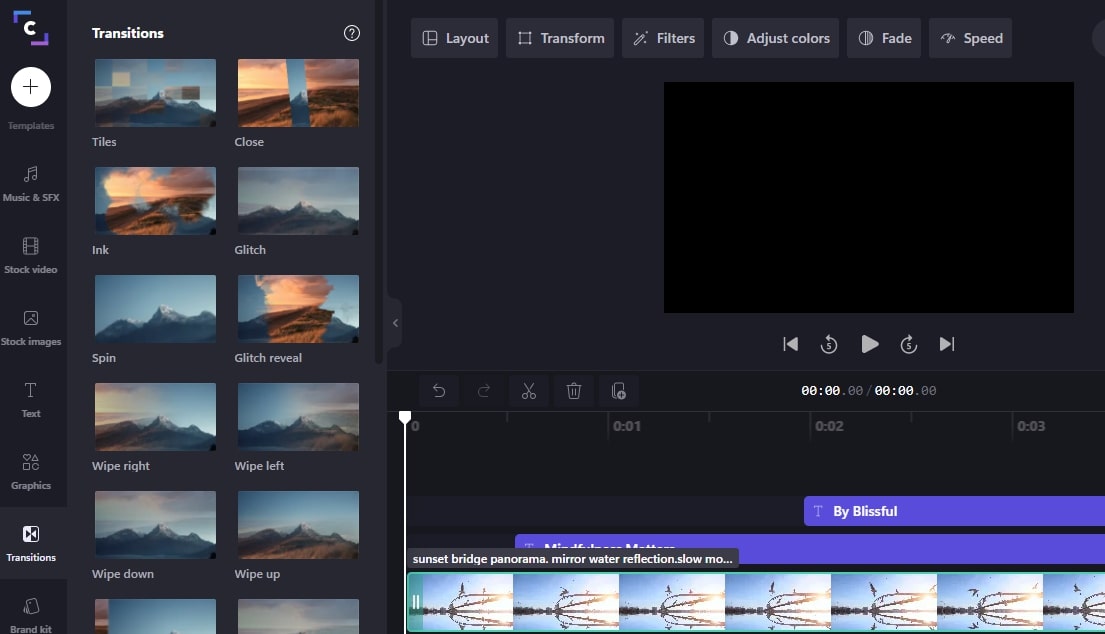The image size is (1105, 634).
Task: Open the Stock video panel
Action: (32, 256)
